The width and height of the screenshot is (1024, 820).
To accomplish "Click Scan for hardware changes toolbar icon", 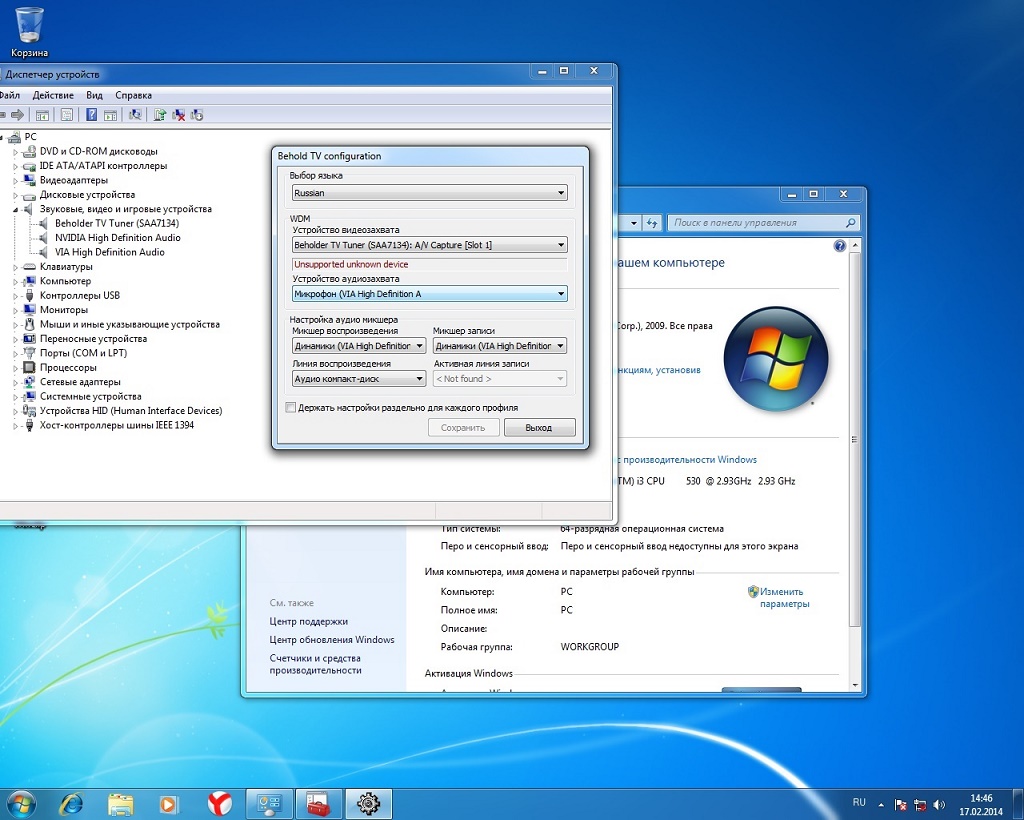I will tap(135, 115).
